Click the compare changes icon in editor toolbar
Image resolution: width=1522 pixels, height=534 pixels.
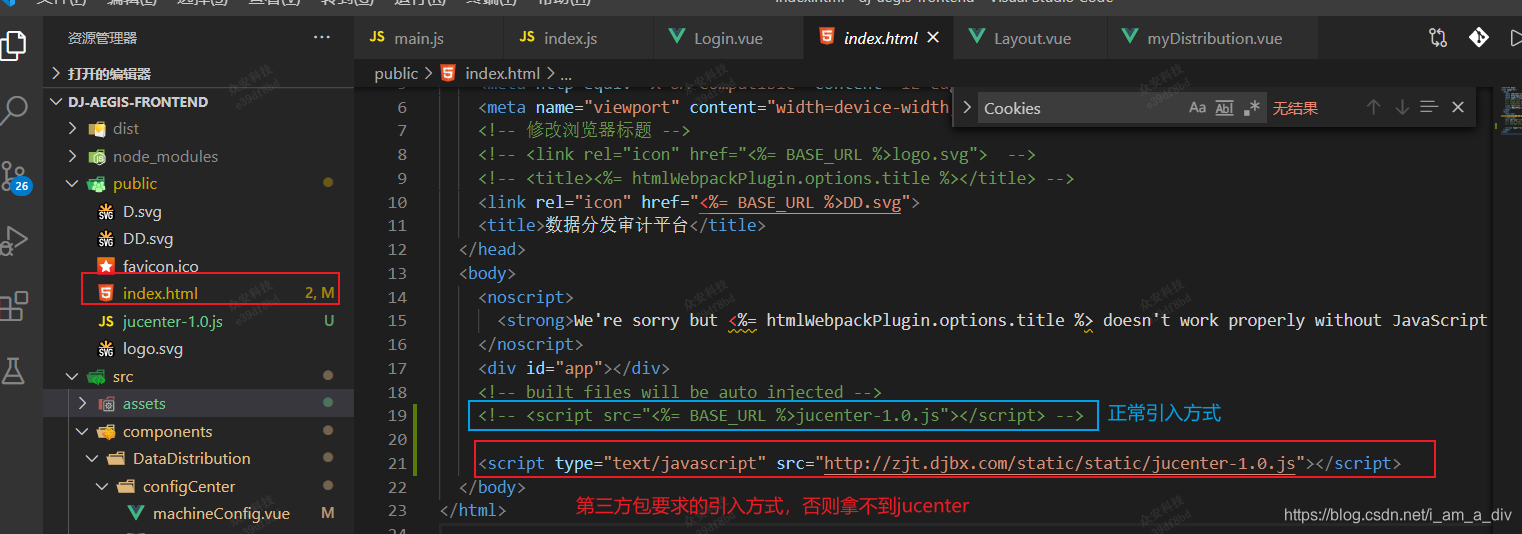point(1438,38)
